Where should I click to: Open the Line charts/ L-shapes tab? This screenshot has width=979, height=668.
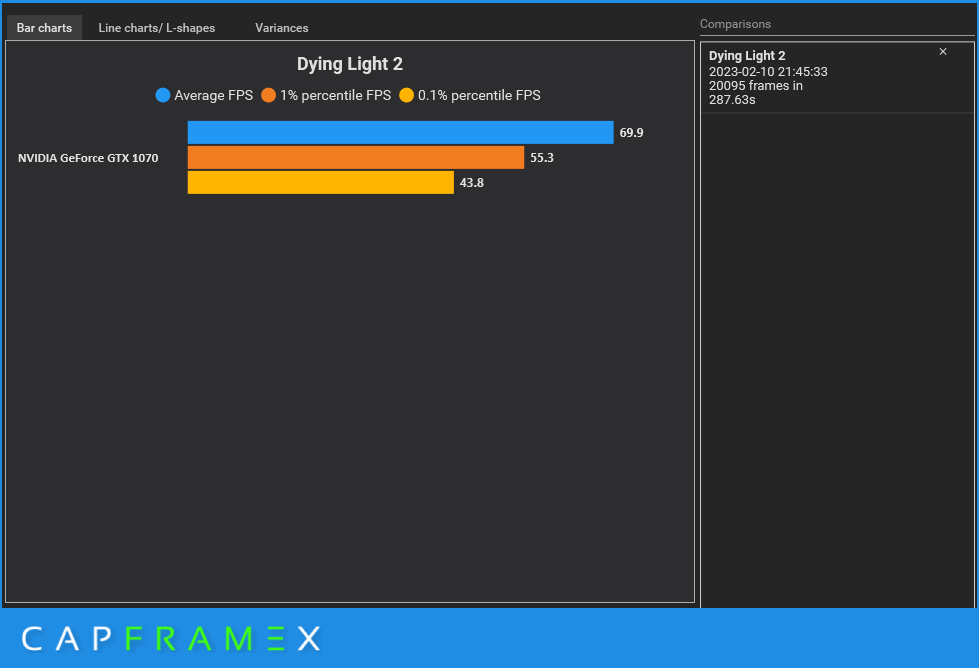(x=157, y=27)
